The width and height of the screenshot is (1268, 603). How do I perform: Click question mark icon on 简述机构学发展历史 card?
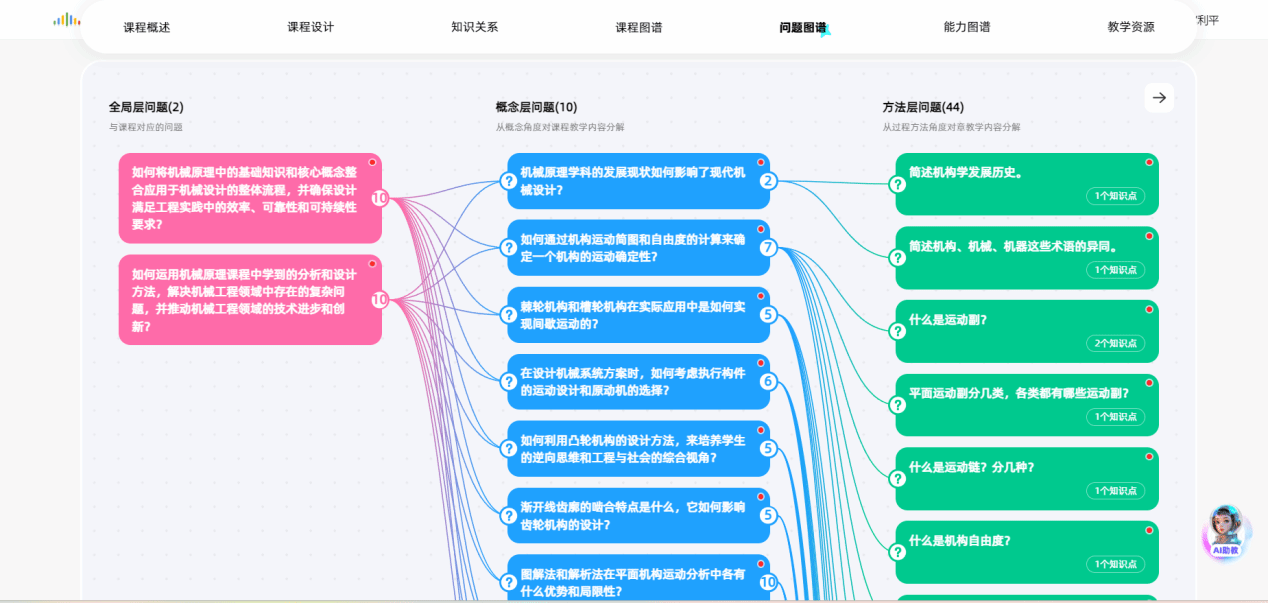click(x=898, y=184)
